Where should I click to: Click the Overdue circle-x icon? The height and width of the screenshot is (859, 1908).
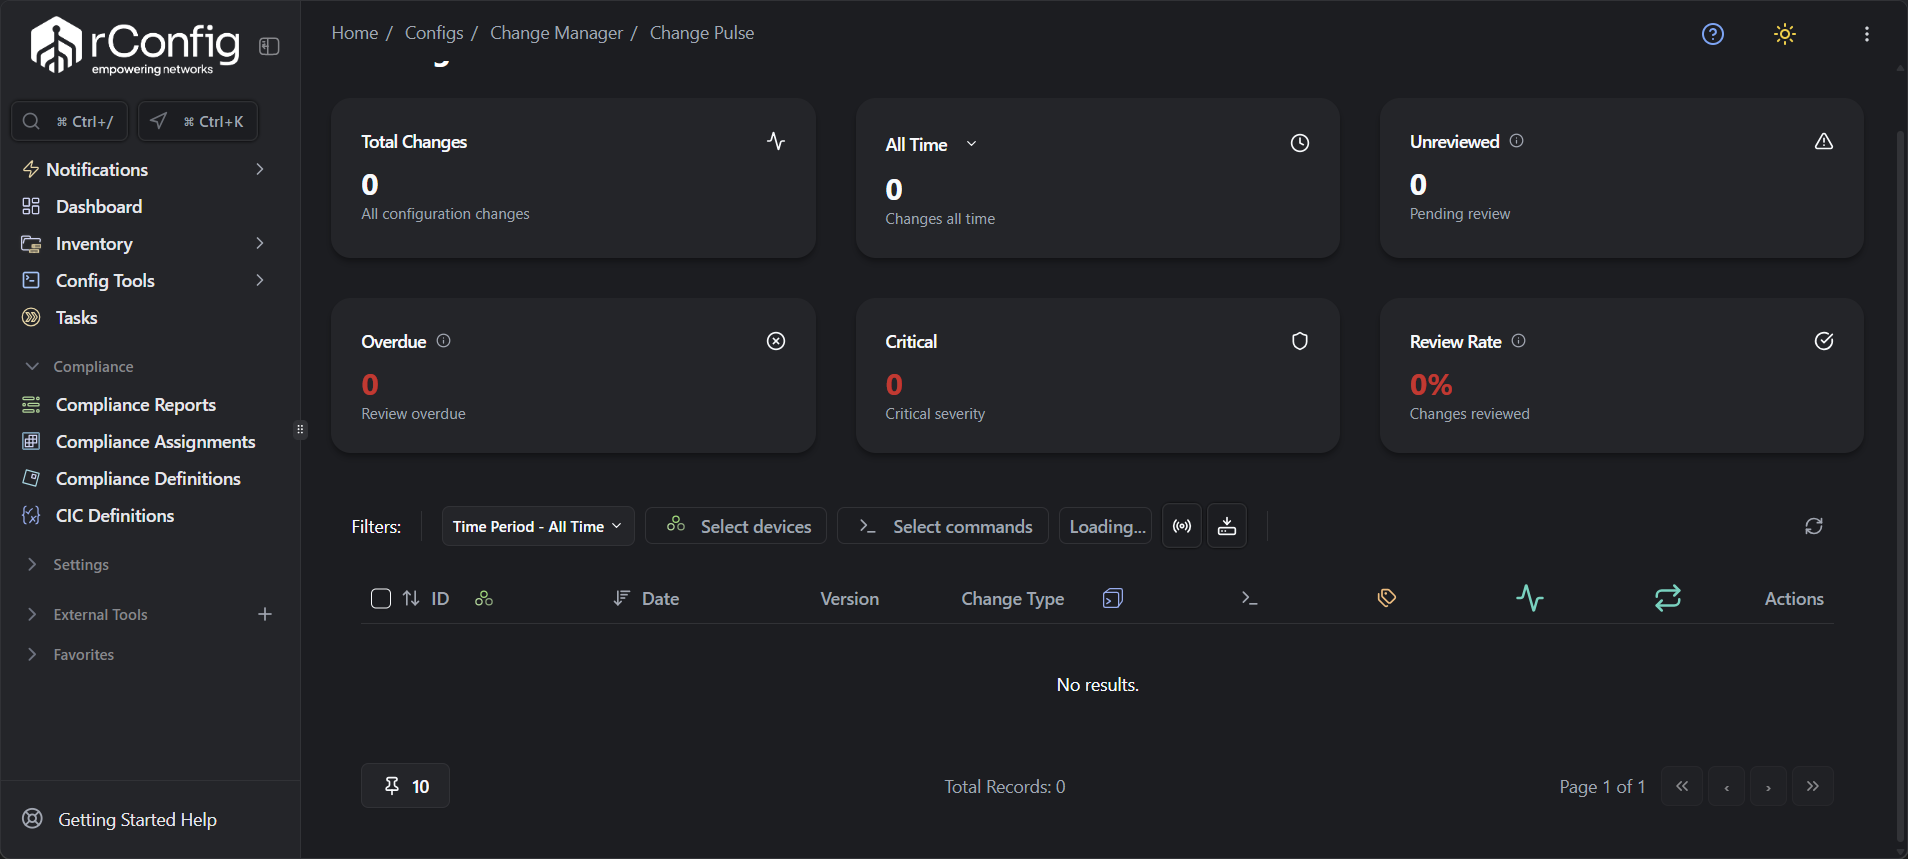click(776, 341)
